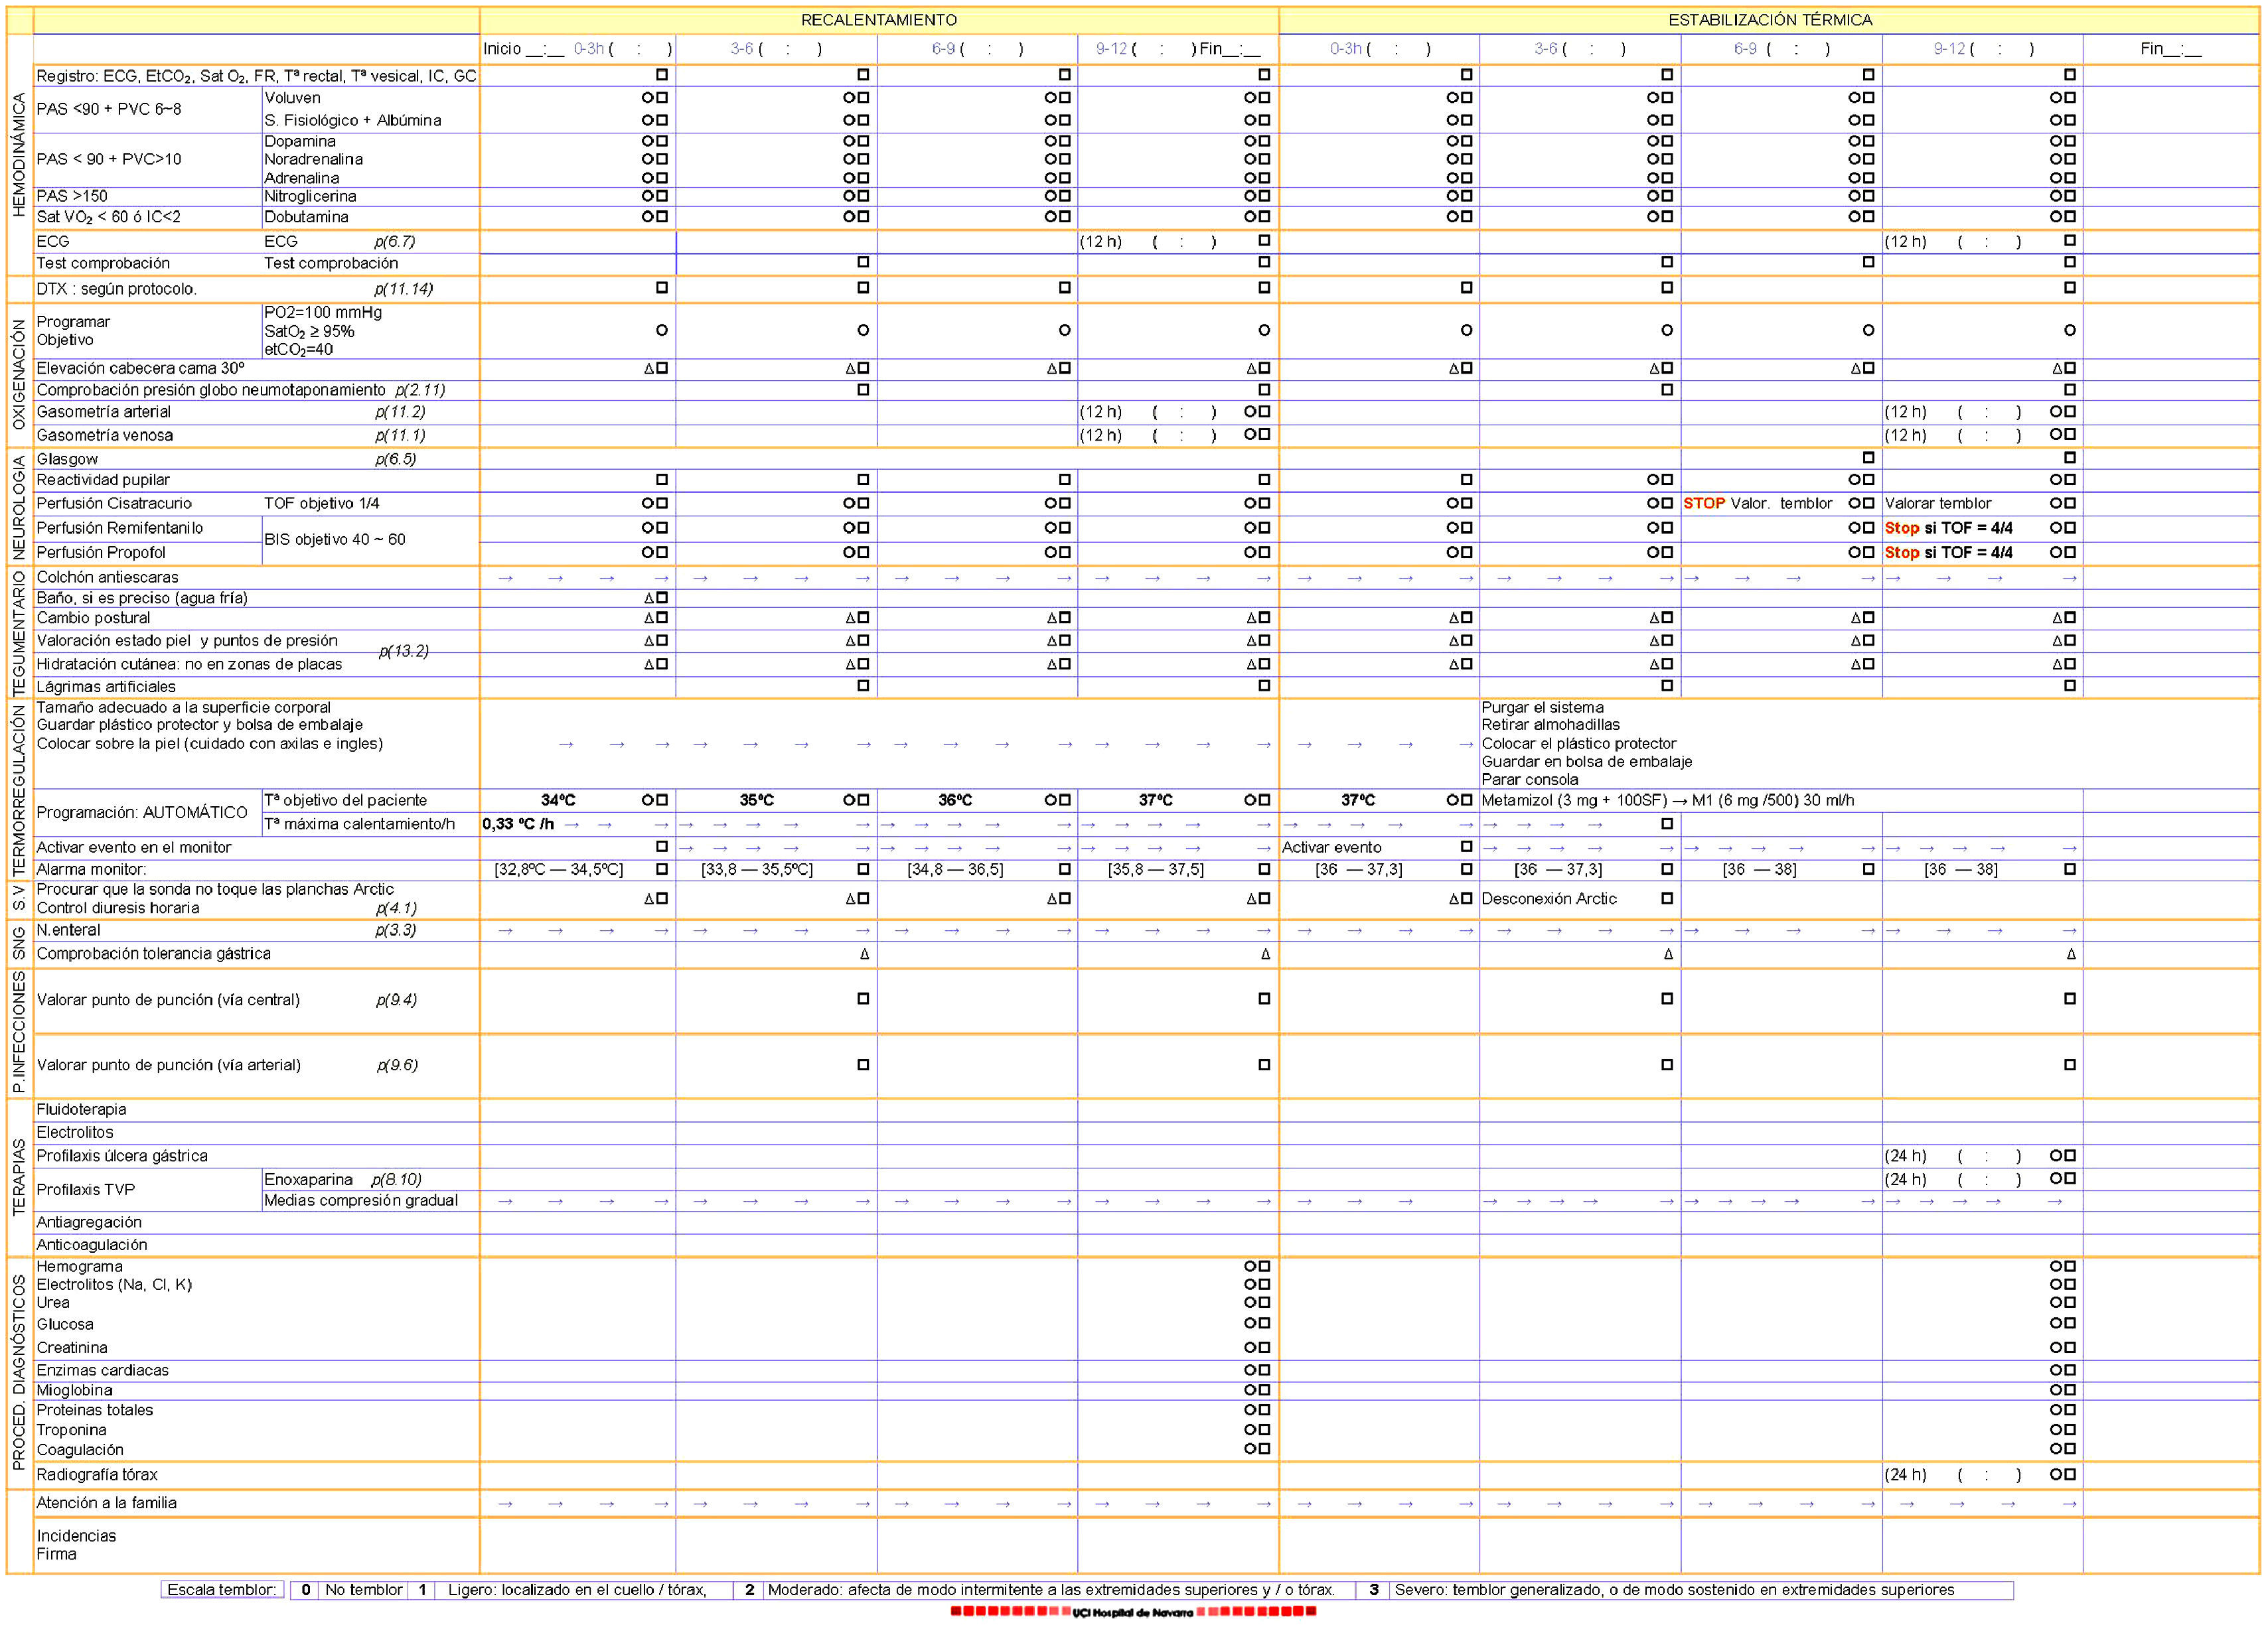The image size is (2268, 1627).
Task: Mark the Profilaxis úlcera gástrica 24 h circle
Action: click(2056, 1155)
